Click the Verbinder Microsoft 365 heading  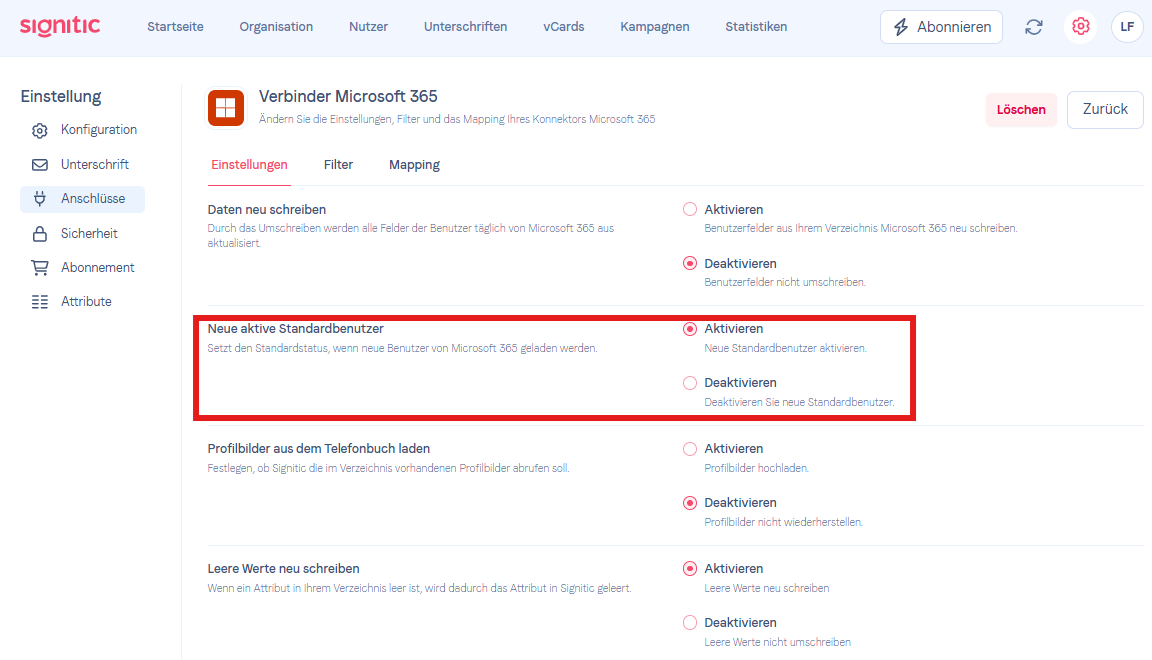(348, 96)
